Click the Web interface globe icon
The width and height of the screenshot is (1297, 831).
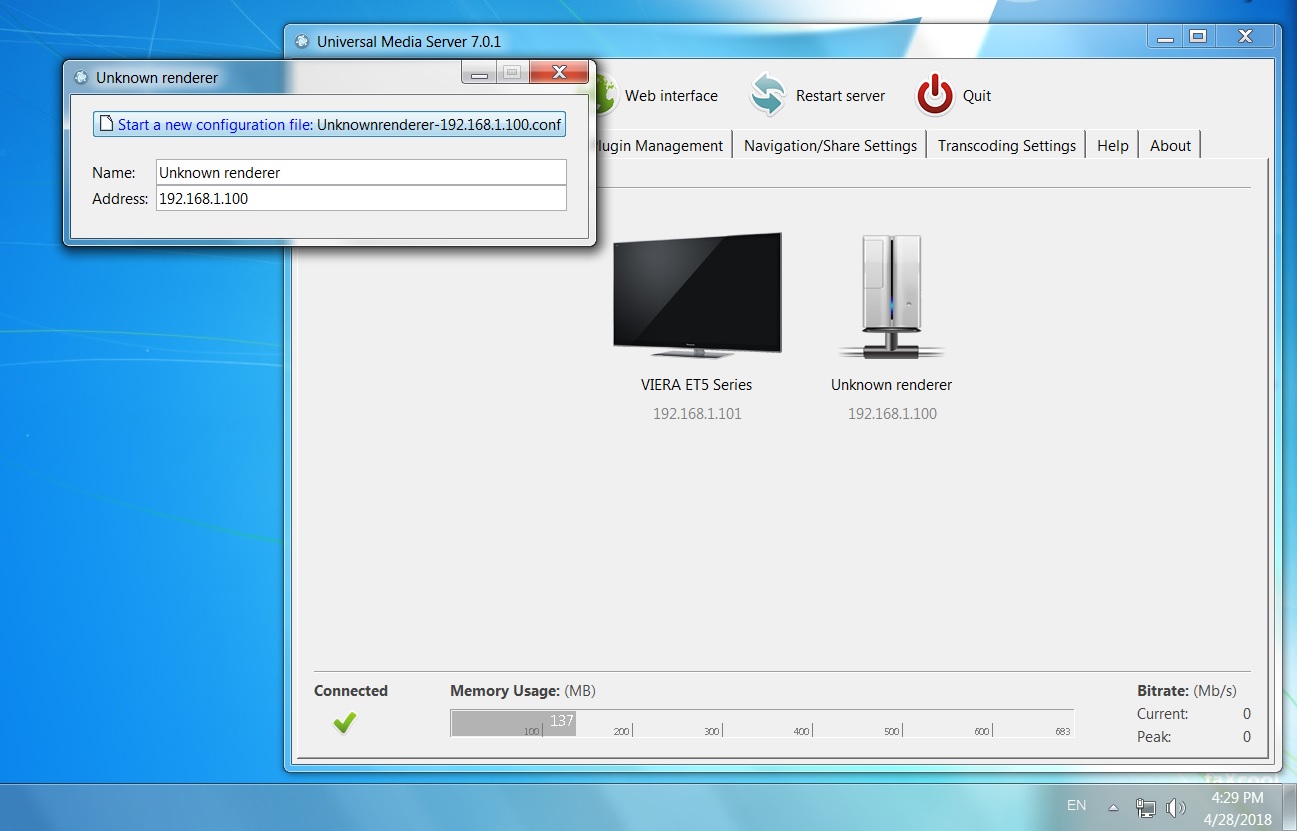[602, 97]
